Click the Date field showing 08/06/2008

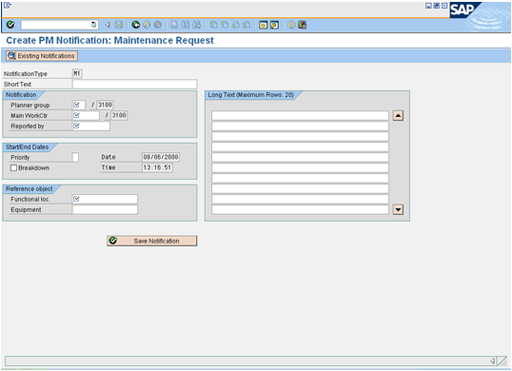[161, 157]
